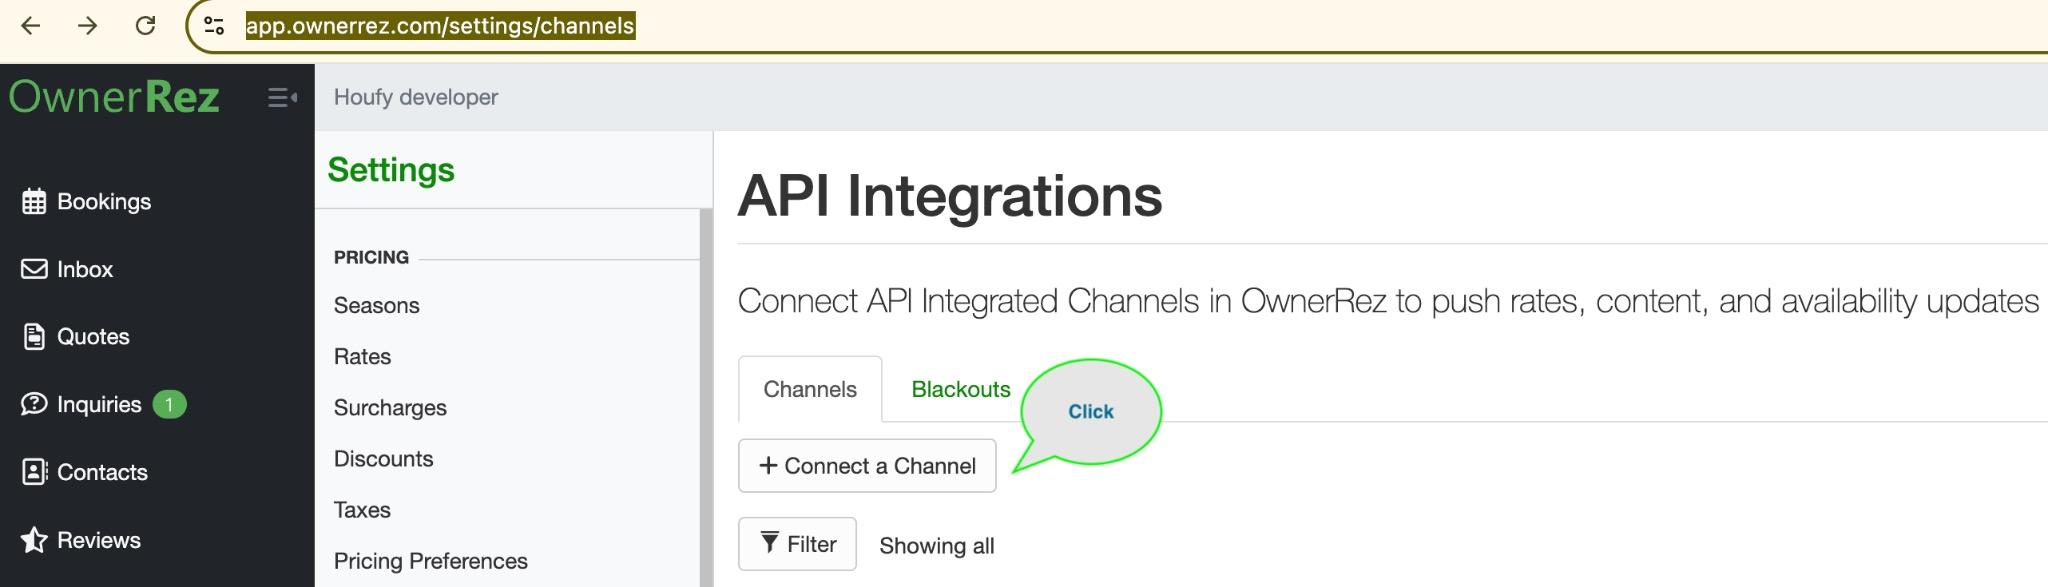Open Seasons pricing settings
The height and width of the screenshot is (587, 2048).
pos(376,306)
